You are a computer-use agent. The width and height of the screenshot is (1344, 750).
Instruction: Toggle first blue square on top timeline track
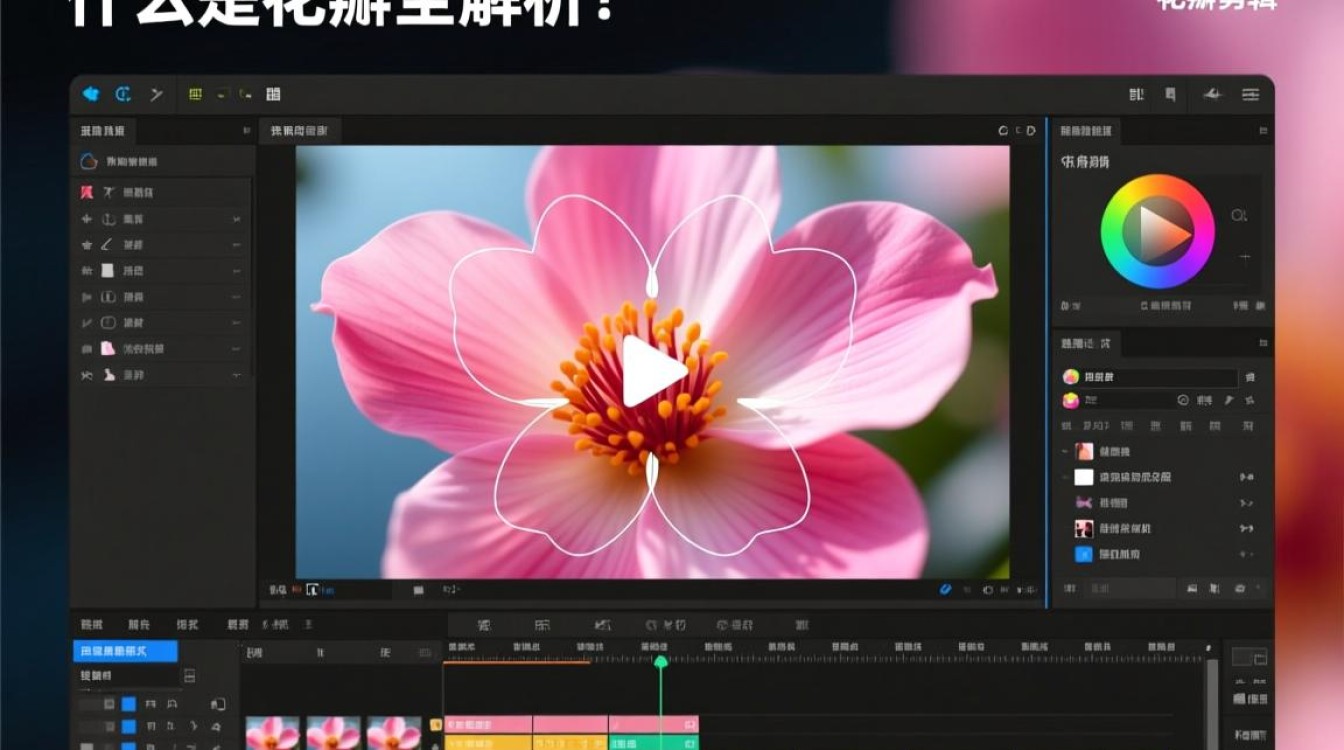coord(128,704)
